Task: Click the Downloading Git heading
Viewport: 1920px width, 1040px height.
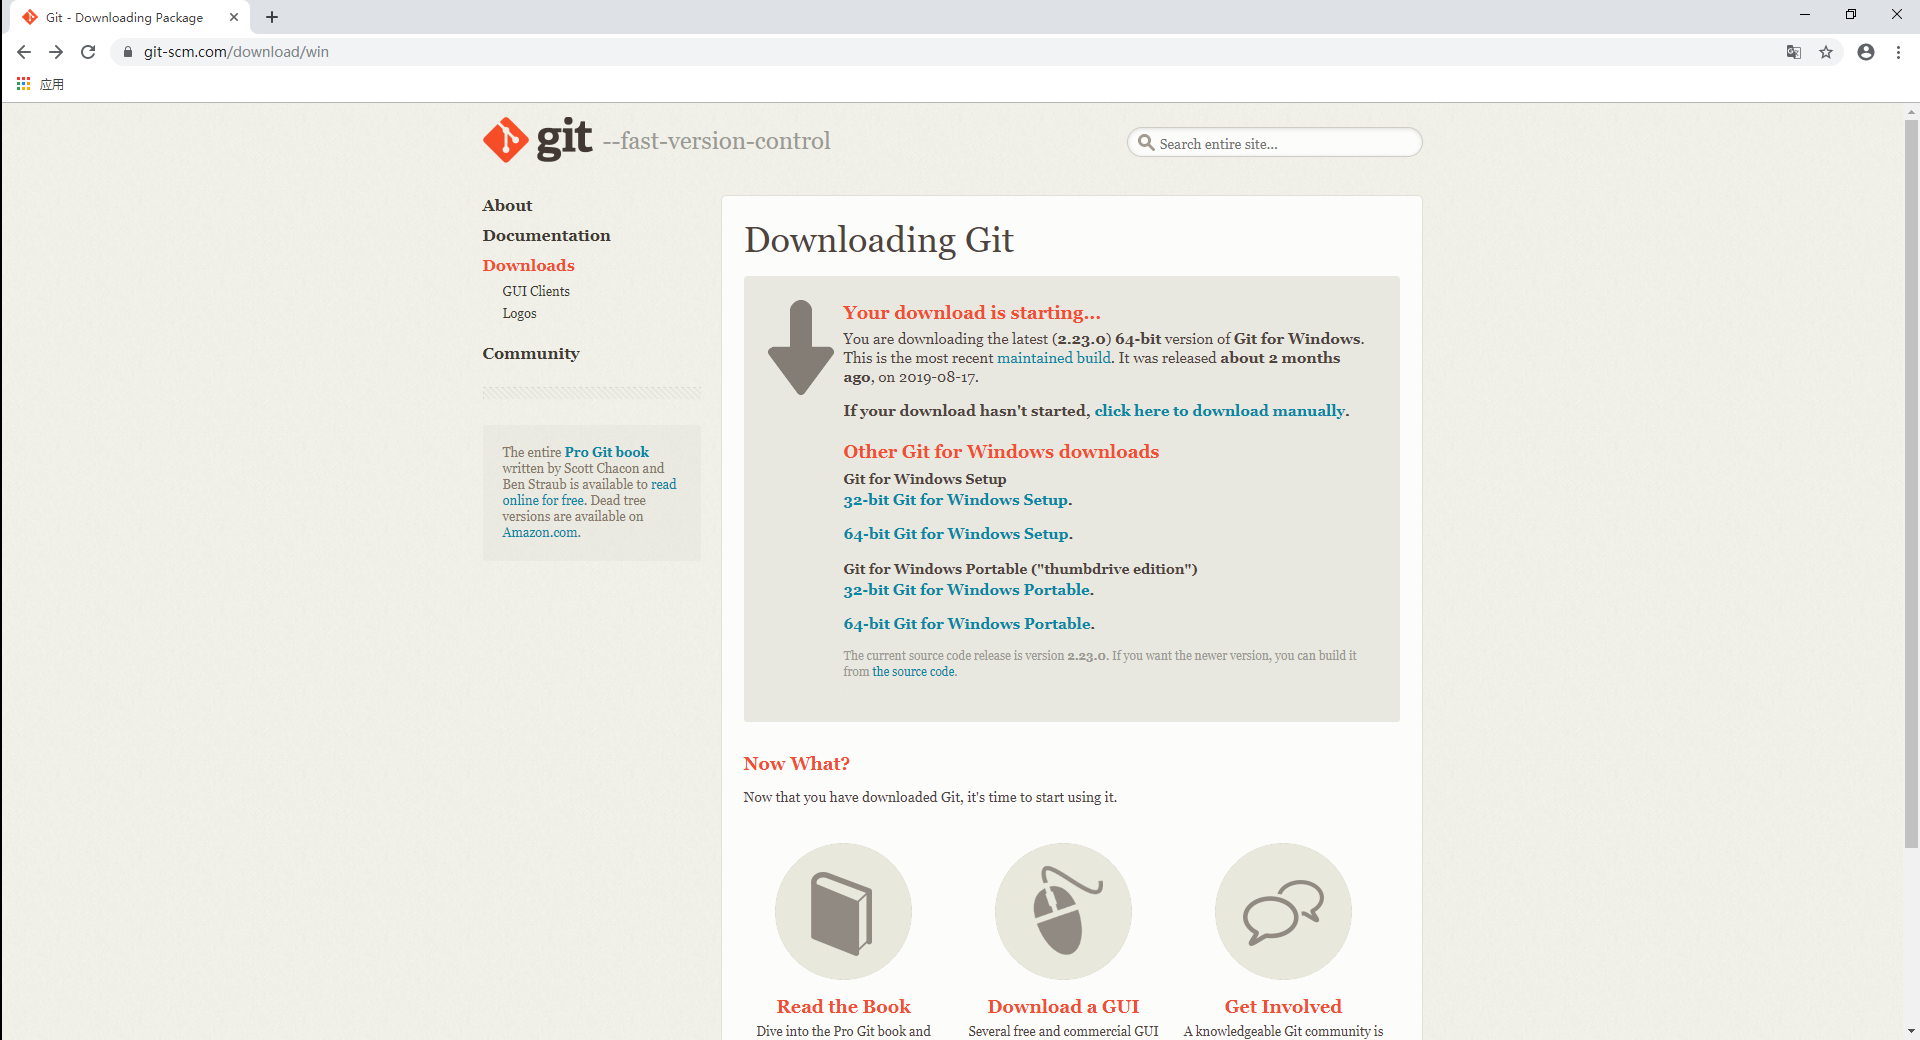Action: point(879,240)
